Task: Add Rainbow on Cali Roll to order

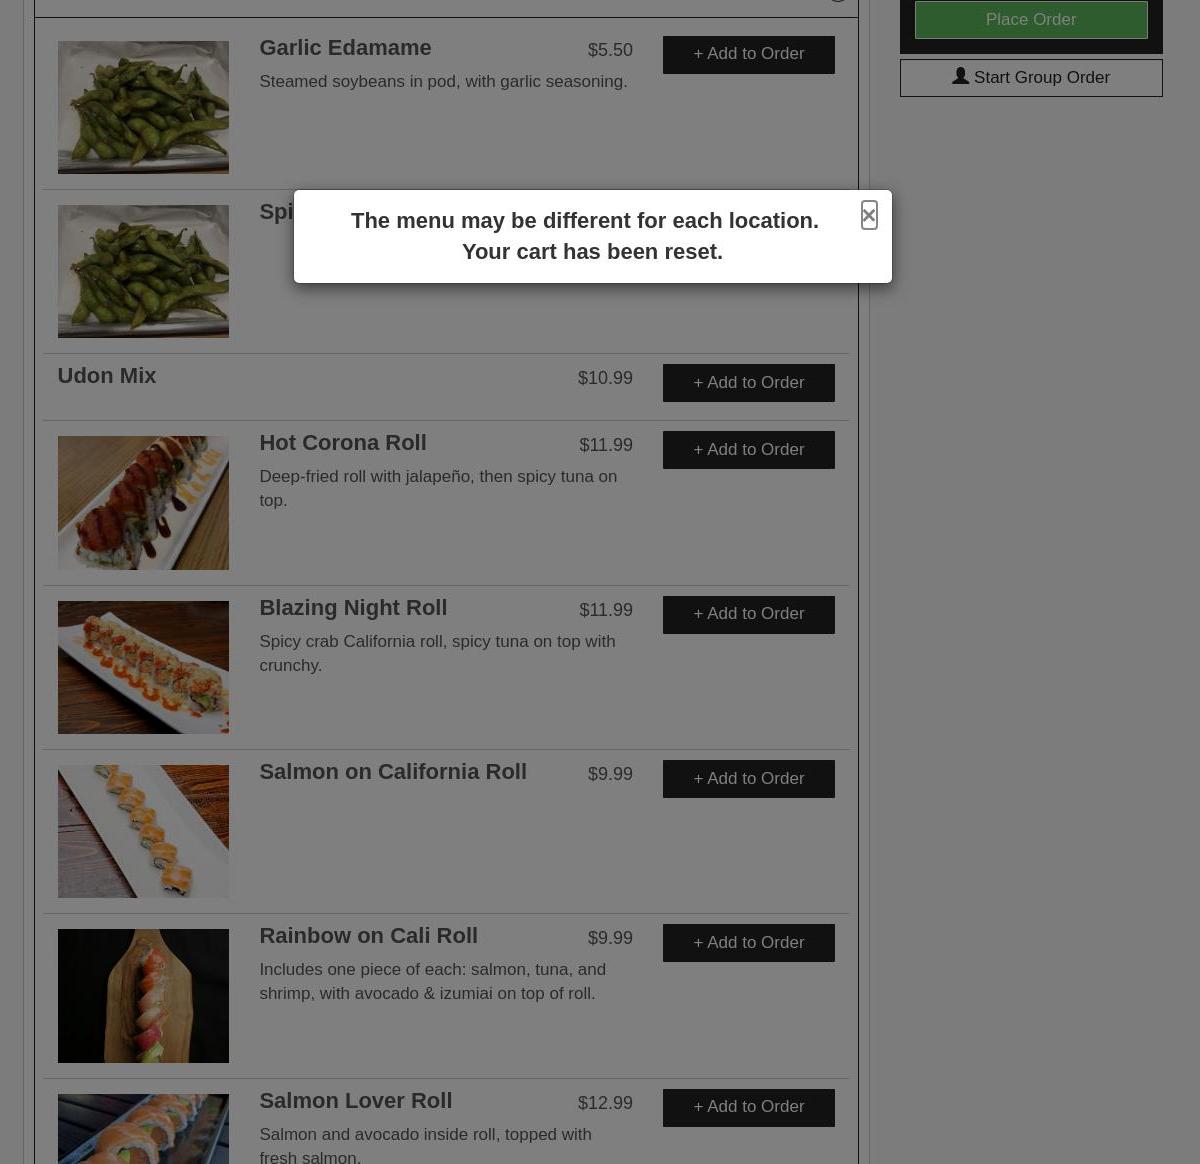Action: click(x=749, y=943)
